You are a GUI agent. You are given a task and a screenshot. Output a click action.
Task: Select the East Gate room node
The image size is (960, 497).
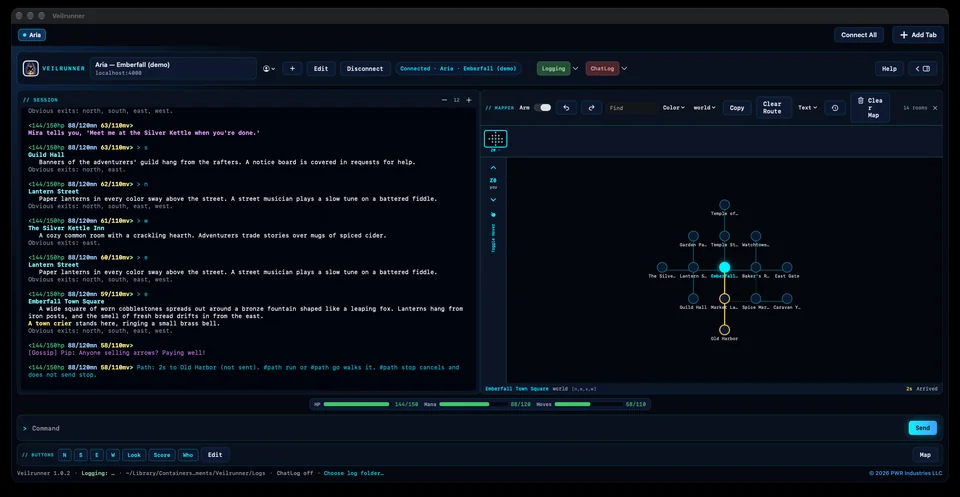pos(787,267)
